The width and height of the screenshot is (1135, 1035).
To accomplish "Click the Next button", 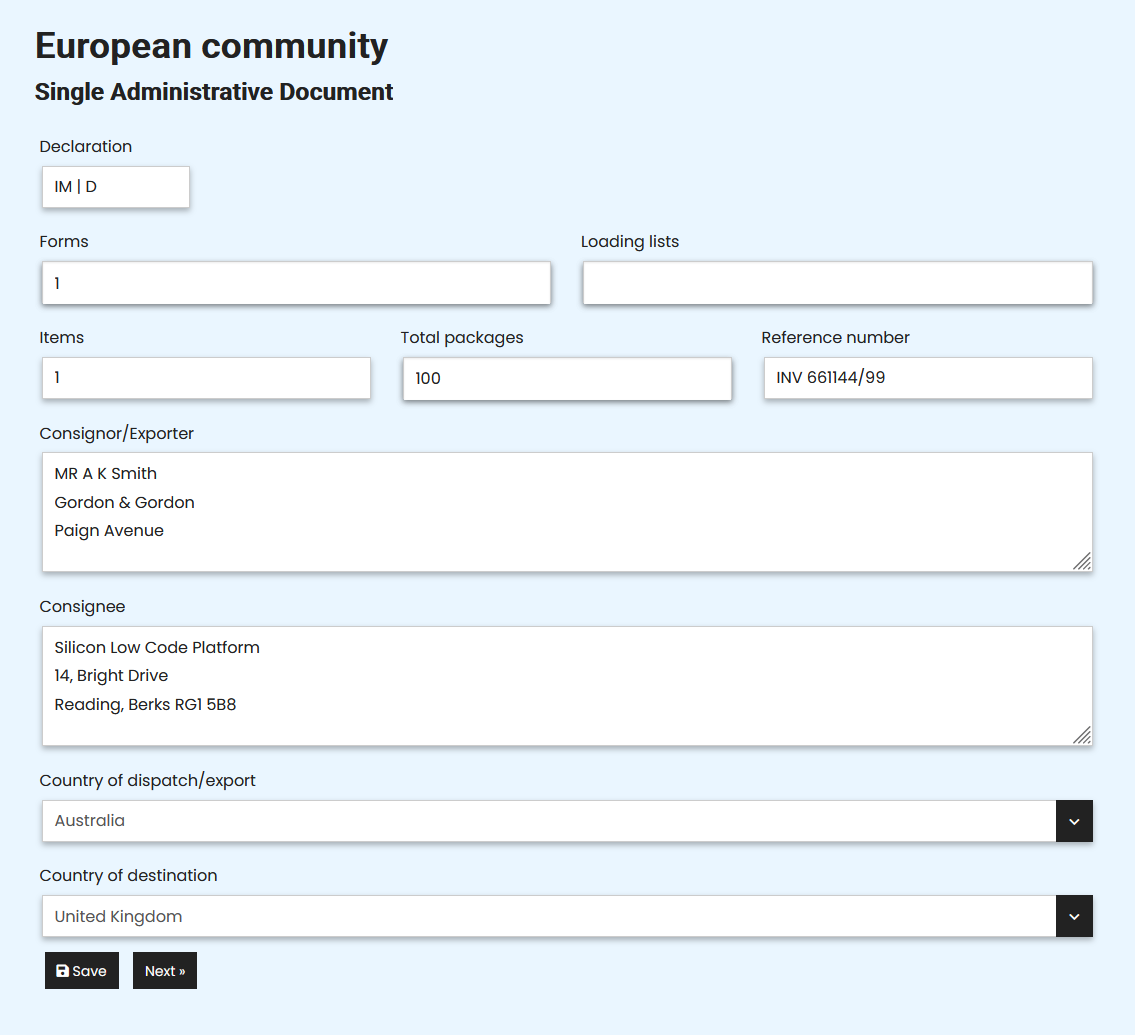I will point(164,970).
